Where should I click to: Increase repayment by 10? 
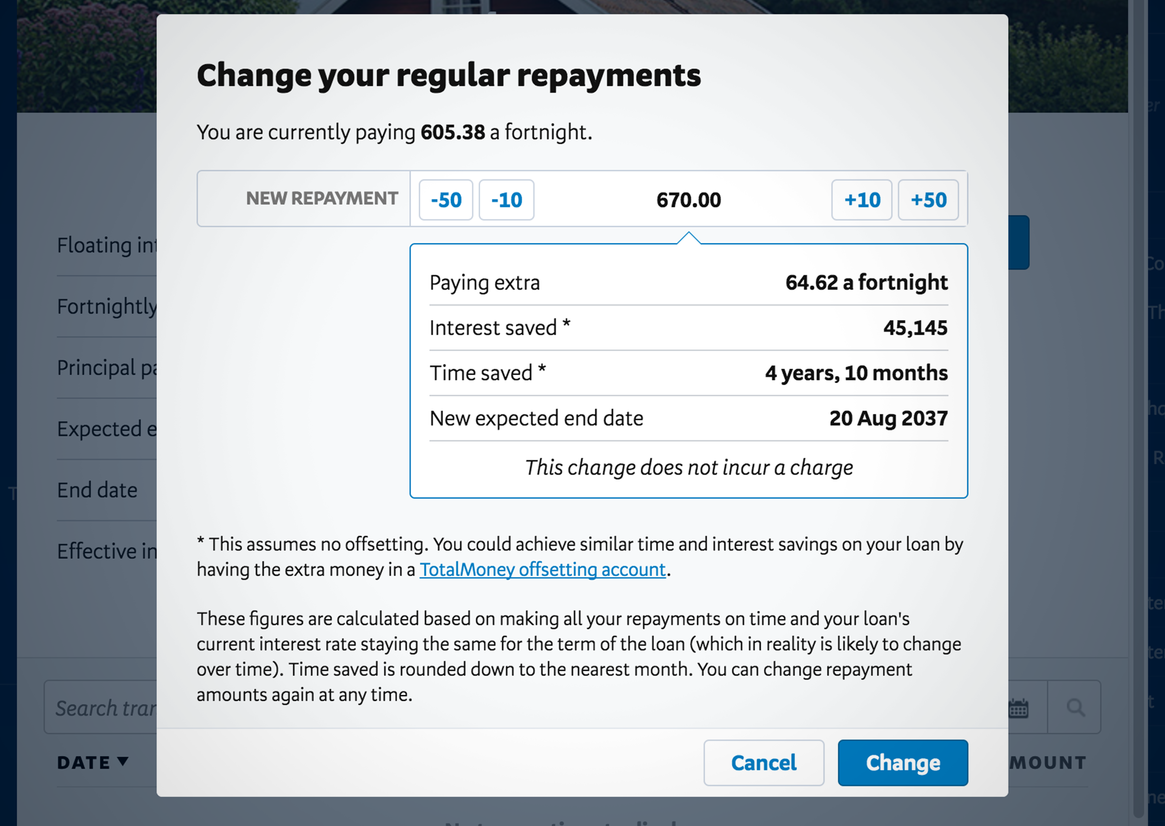862,200
